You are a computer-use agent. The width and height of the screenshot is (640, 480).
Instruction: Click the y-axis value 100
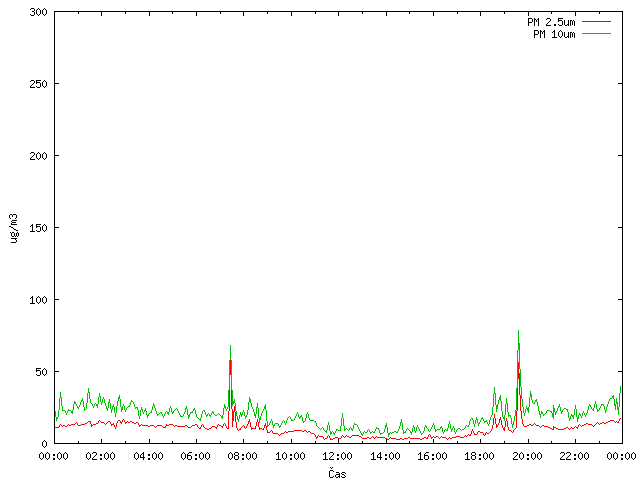38,300
